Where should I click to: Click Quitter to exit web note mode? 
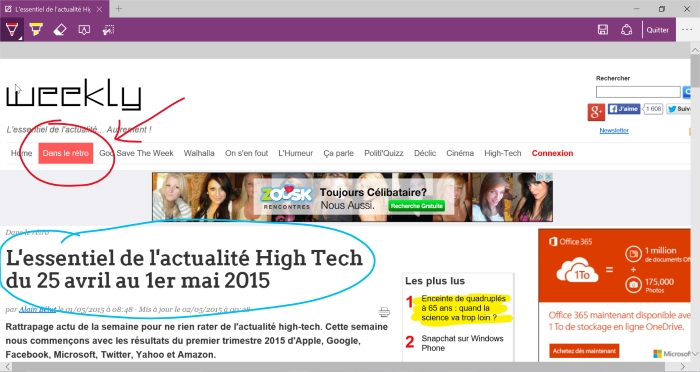point(657,30)
